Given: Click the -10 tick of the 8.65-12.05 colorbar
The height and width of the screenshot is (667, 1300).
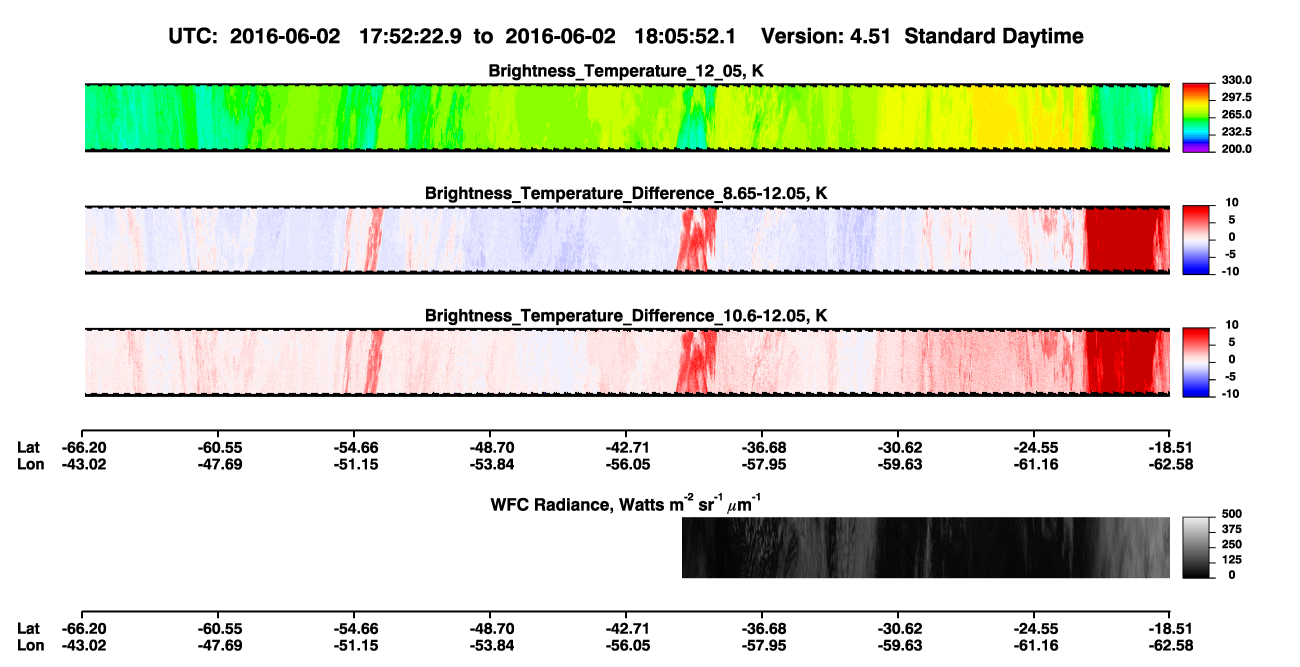Looking at the screenshot, I should pos(1229,271).
